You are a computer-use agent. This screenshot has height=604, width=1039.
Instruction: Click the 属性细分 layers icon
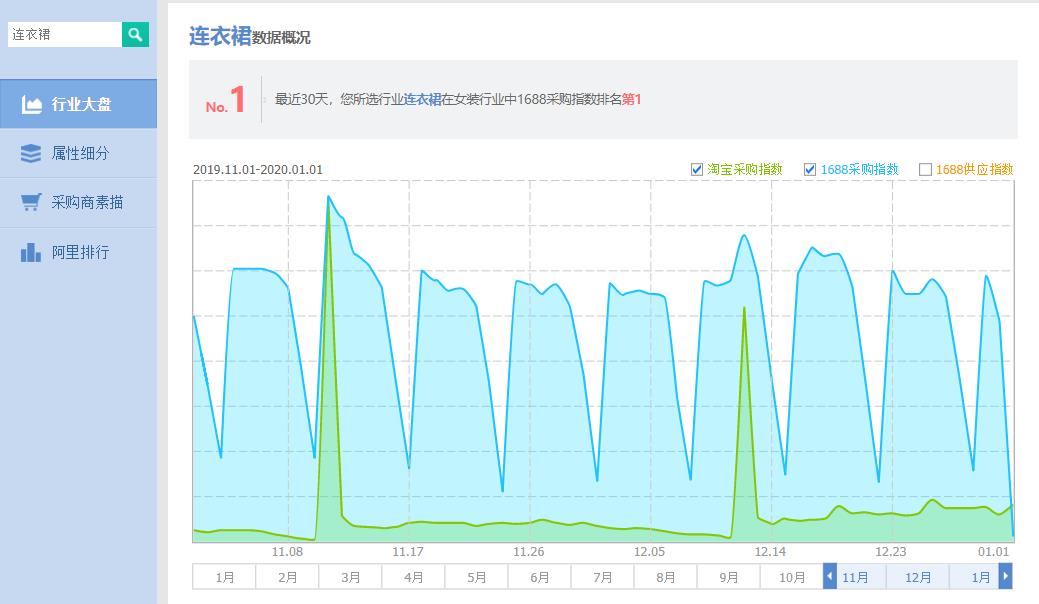[31, 153]
